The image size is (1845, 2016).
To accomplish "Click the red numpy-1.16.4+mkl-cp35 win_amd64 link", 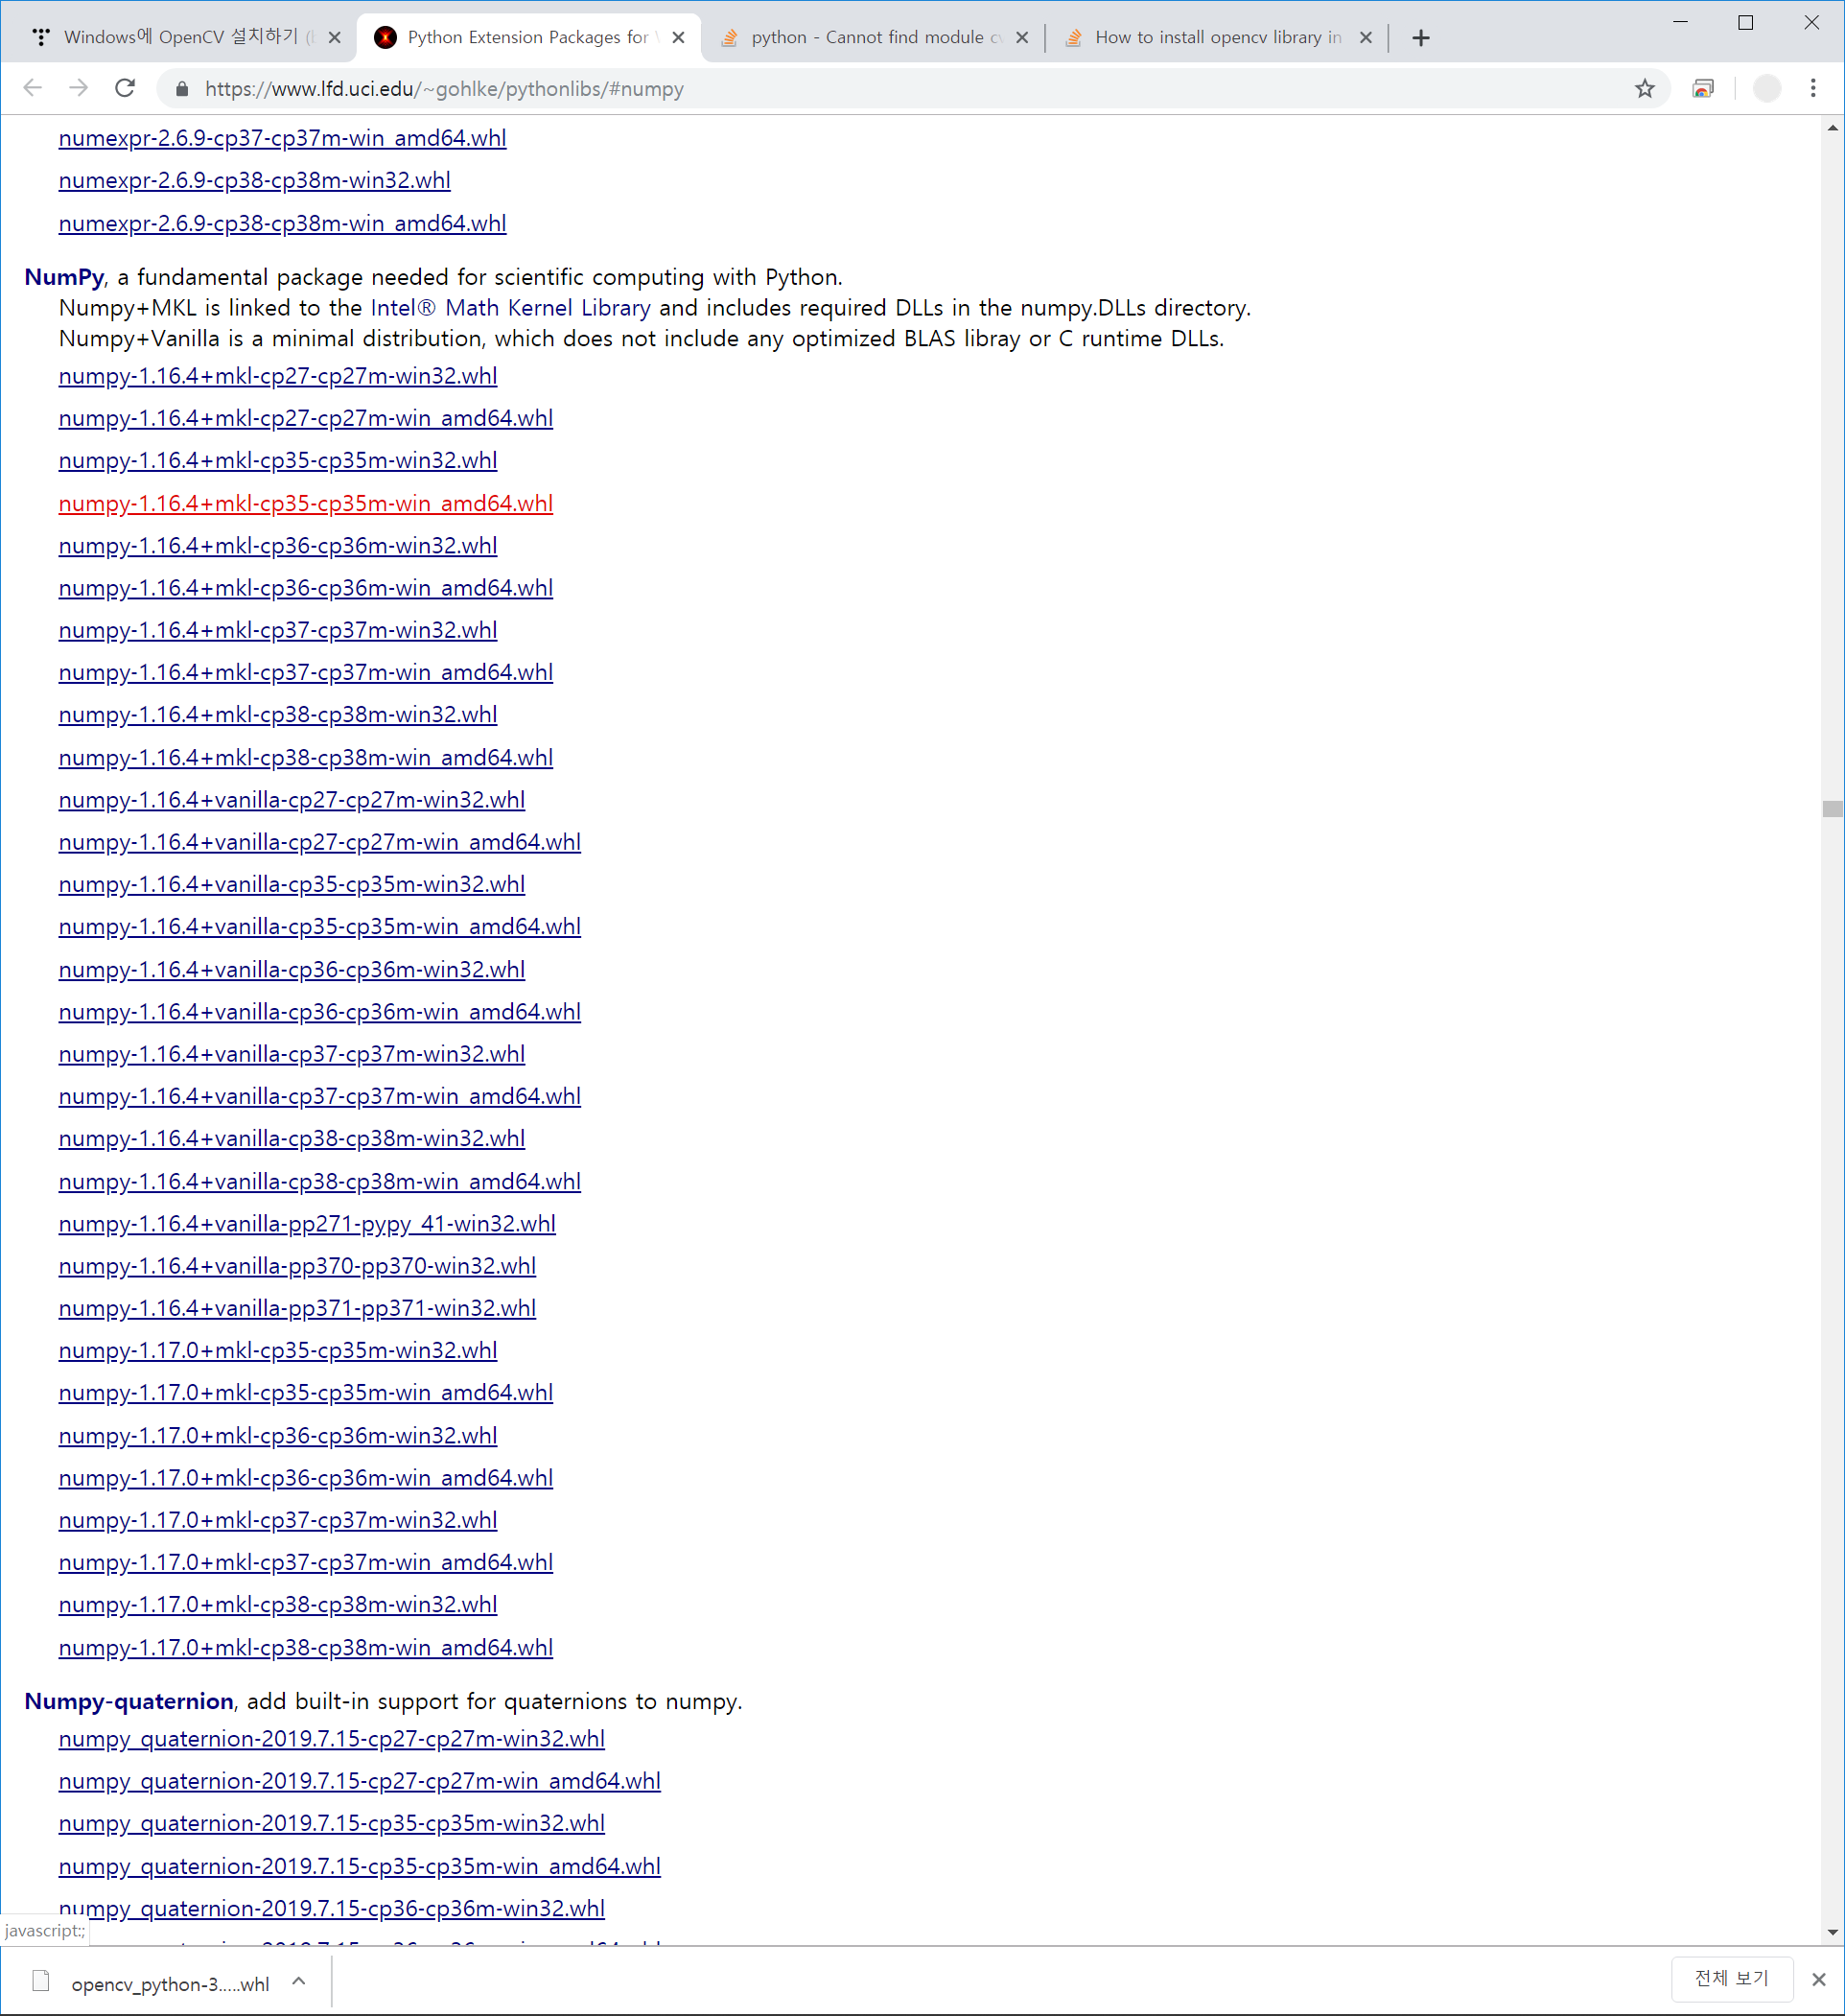I will coord(305,503).
